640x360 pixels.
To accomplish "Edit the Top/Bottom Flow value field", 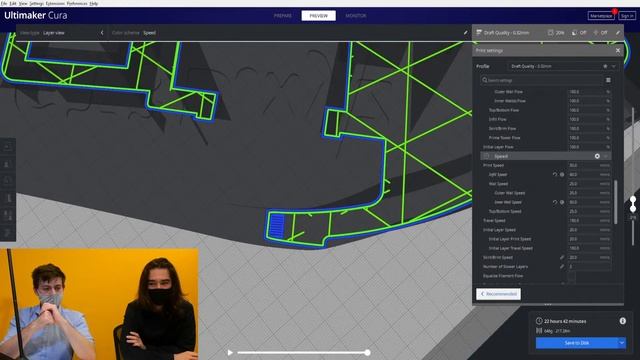I will (589, 110).
